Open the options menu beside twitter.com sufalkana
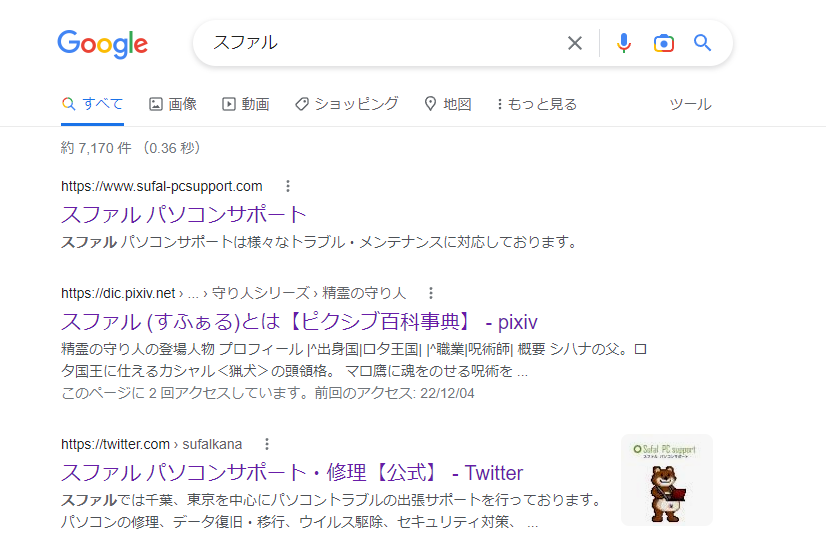Screen dimensions: 826x559 [x=267, y=444]
